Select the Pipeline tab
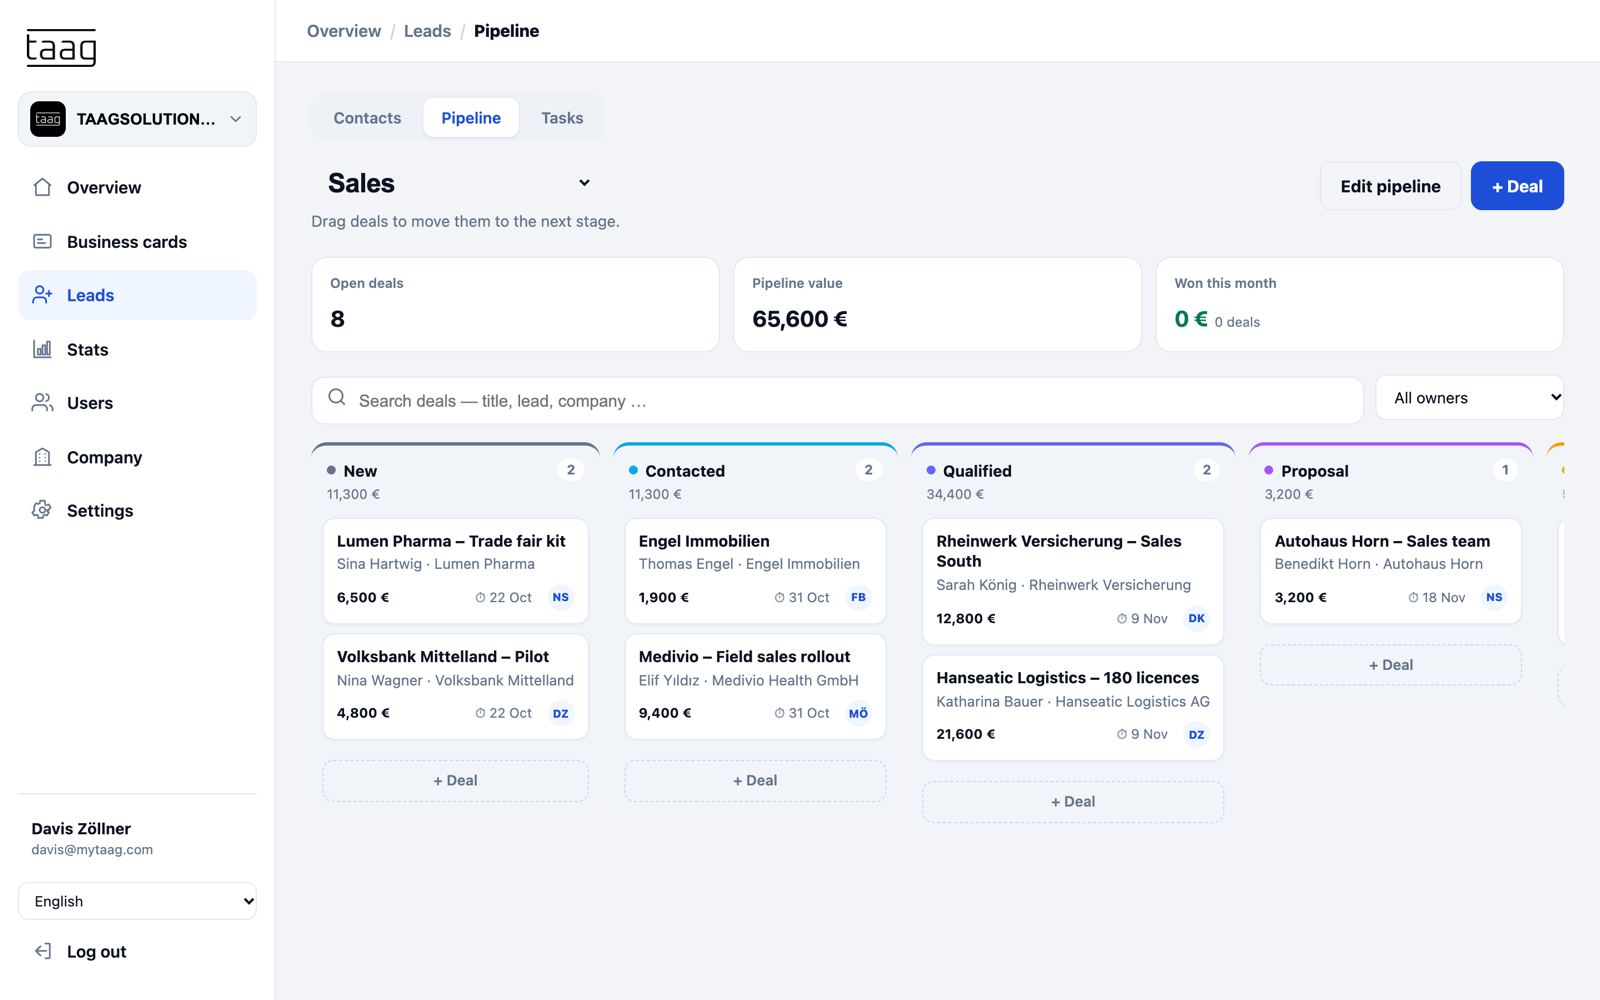Image resolution: width=1600 pixels, height=1000 pixels. pyautogui.click(x=471, y=118)
